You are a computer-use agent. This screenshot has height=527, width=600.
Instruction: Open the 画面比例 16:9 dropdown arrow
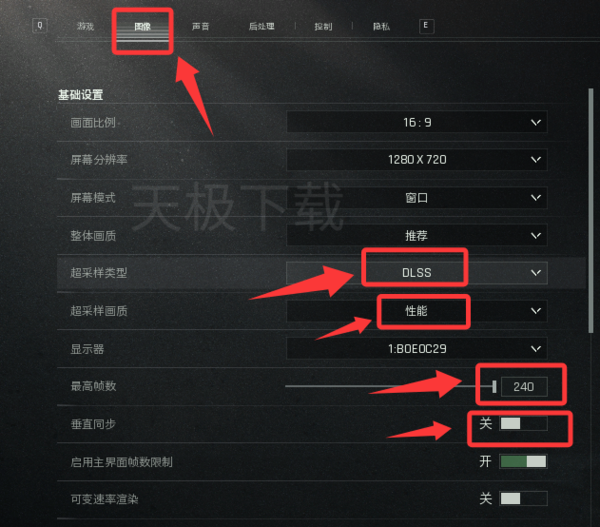(x=536, y=122)
